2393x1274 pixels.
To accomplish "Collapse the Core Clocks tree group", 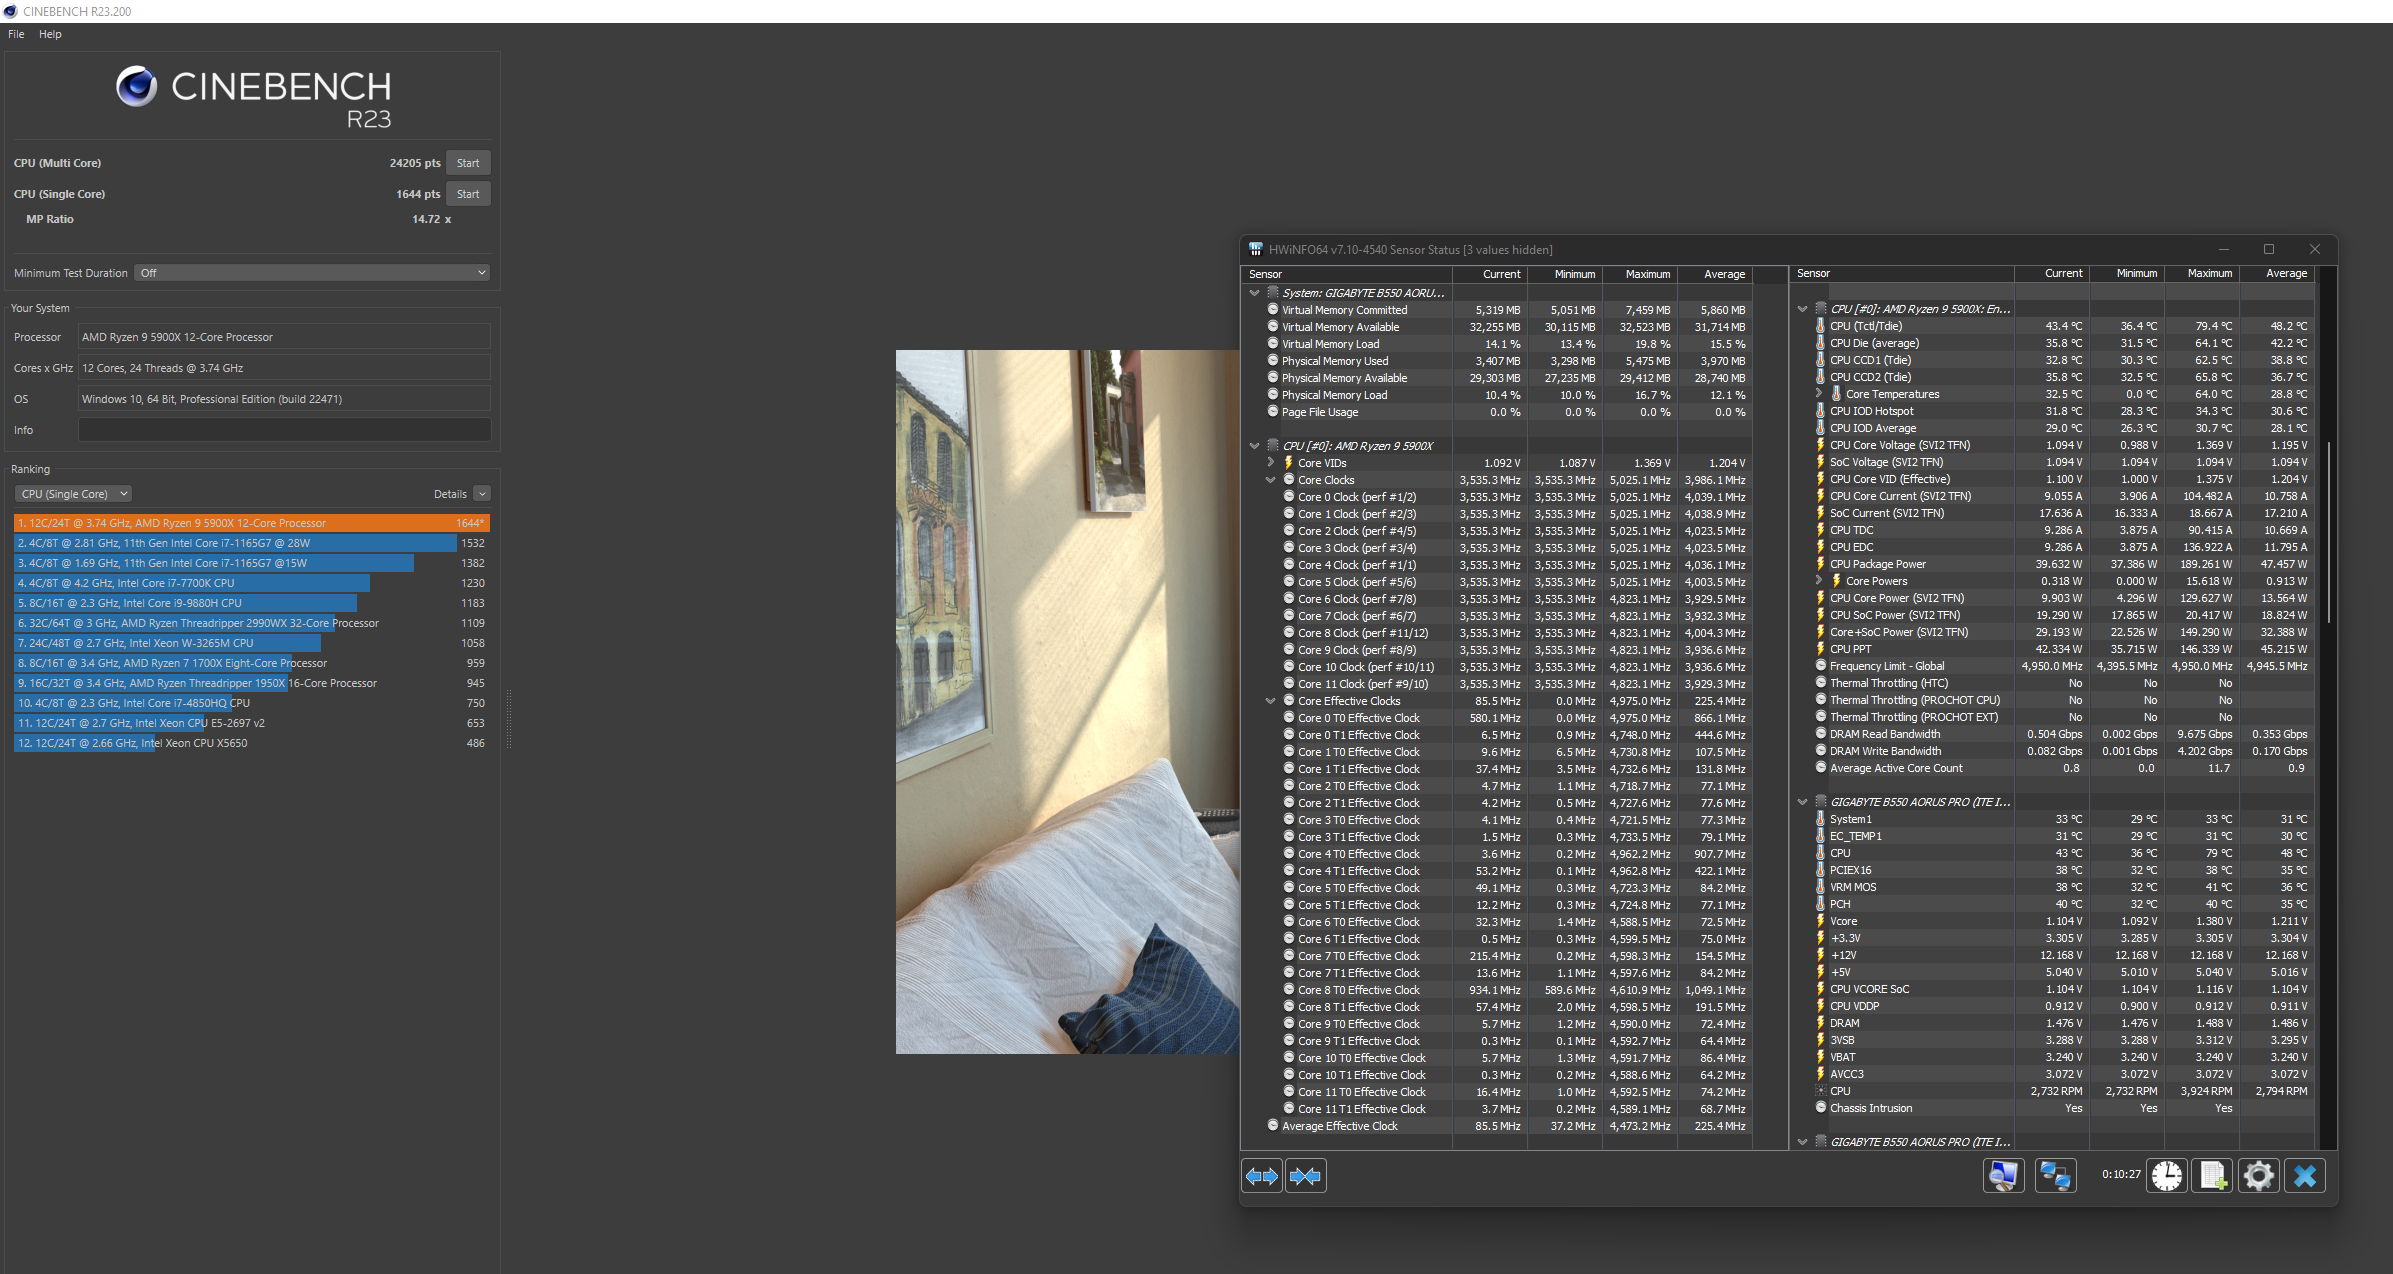I will click(1271, 480).
